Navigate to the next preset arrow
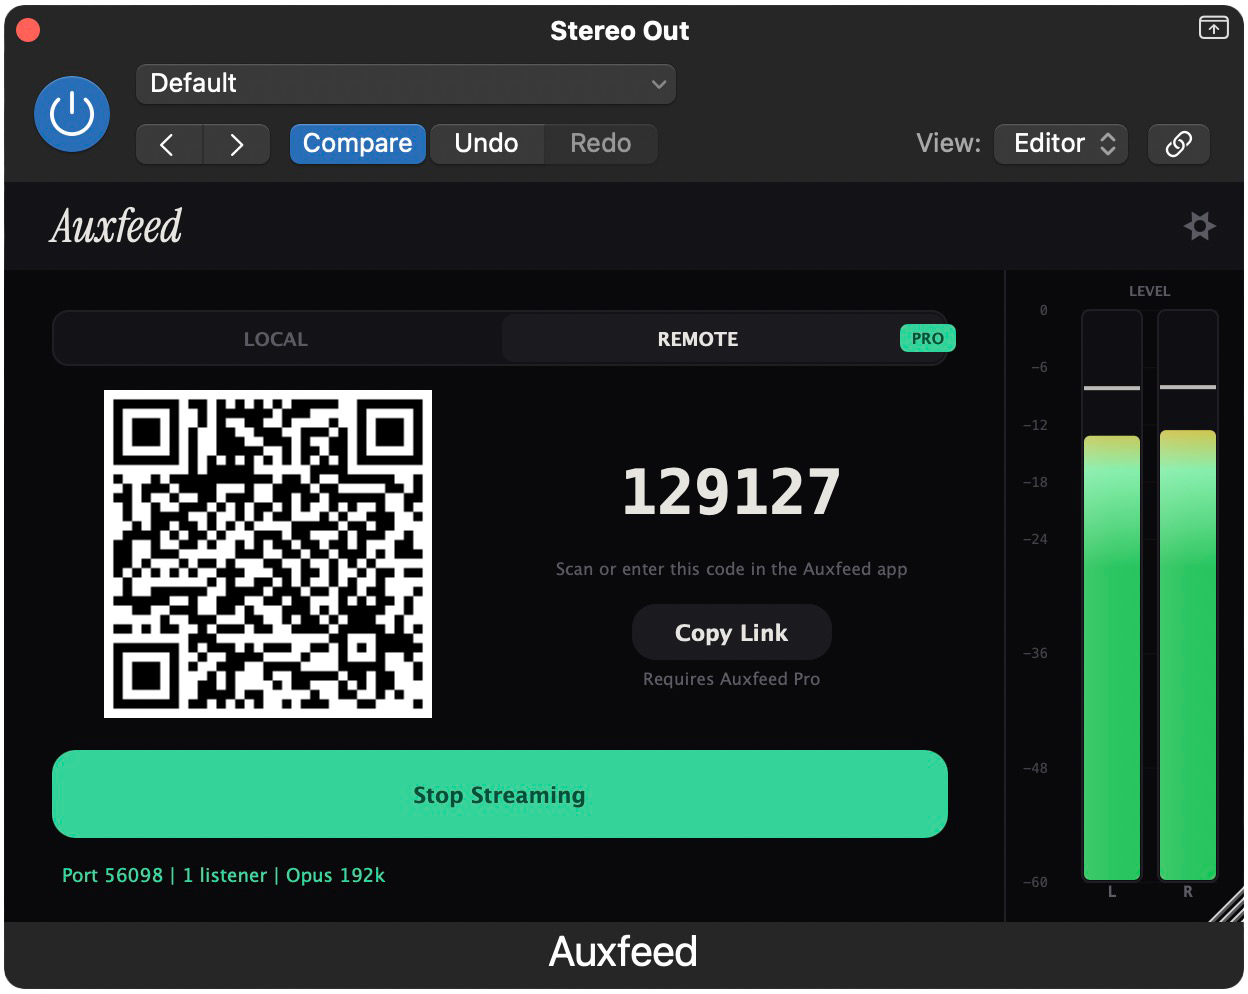 tap(237, 143)
